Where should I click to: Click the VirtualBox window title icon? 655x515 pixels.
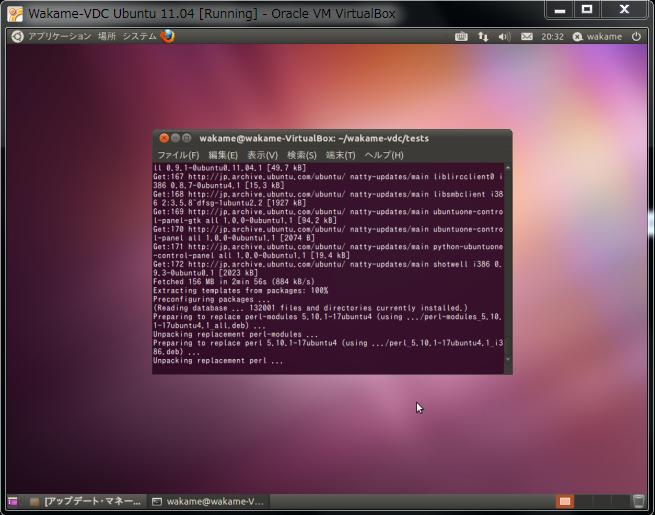[x=15, y=14]
